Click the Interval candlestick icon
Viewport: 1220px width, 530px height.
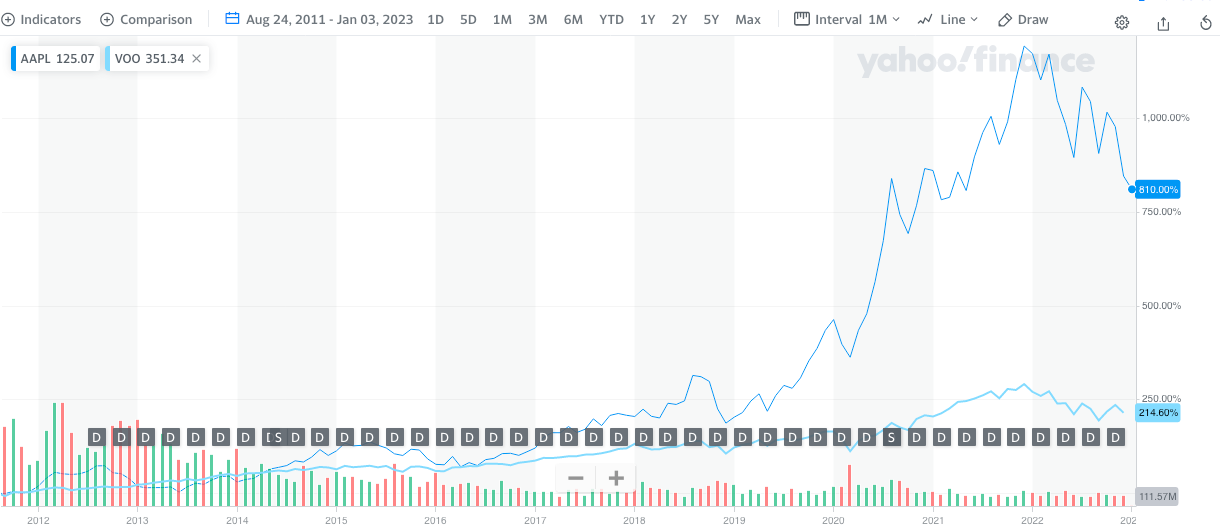tap(801, 19)
